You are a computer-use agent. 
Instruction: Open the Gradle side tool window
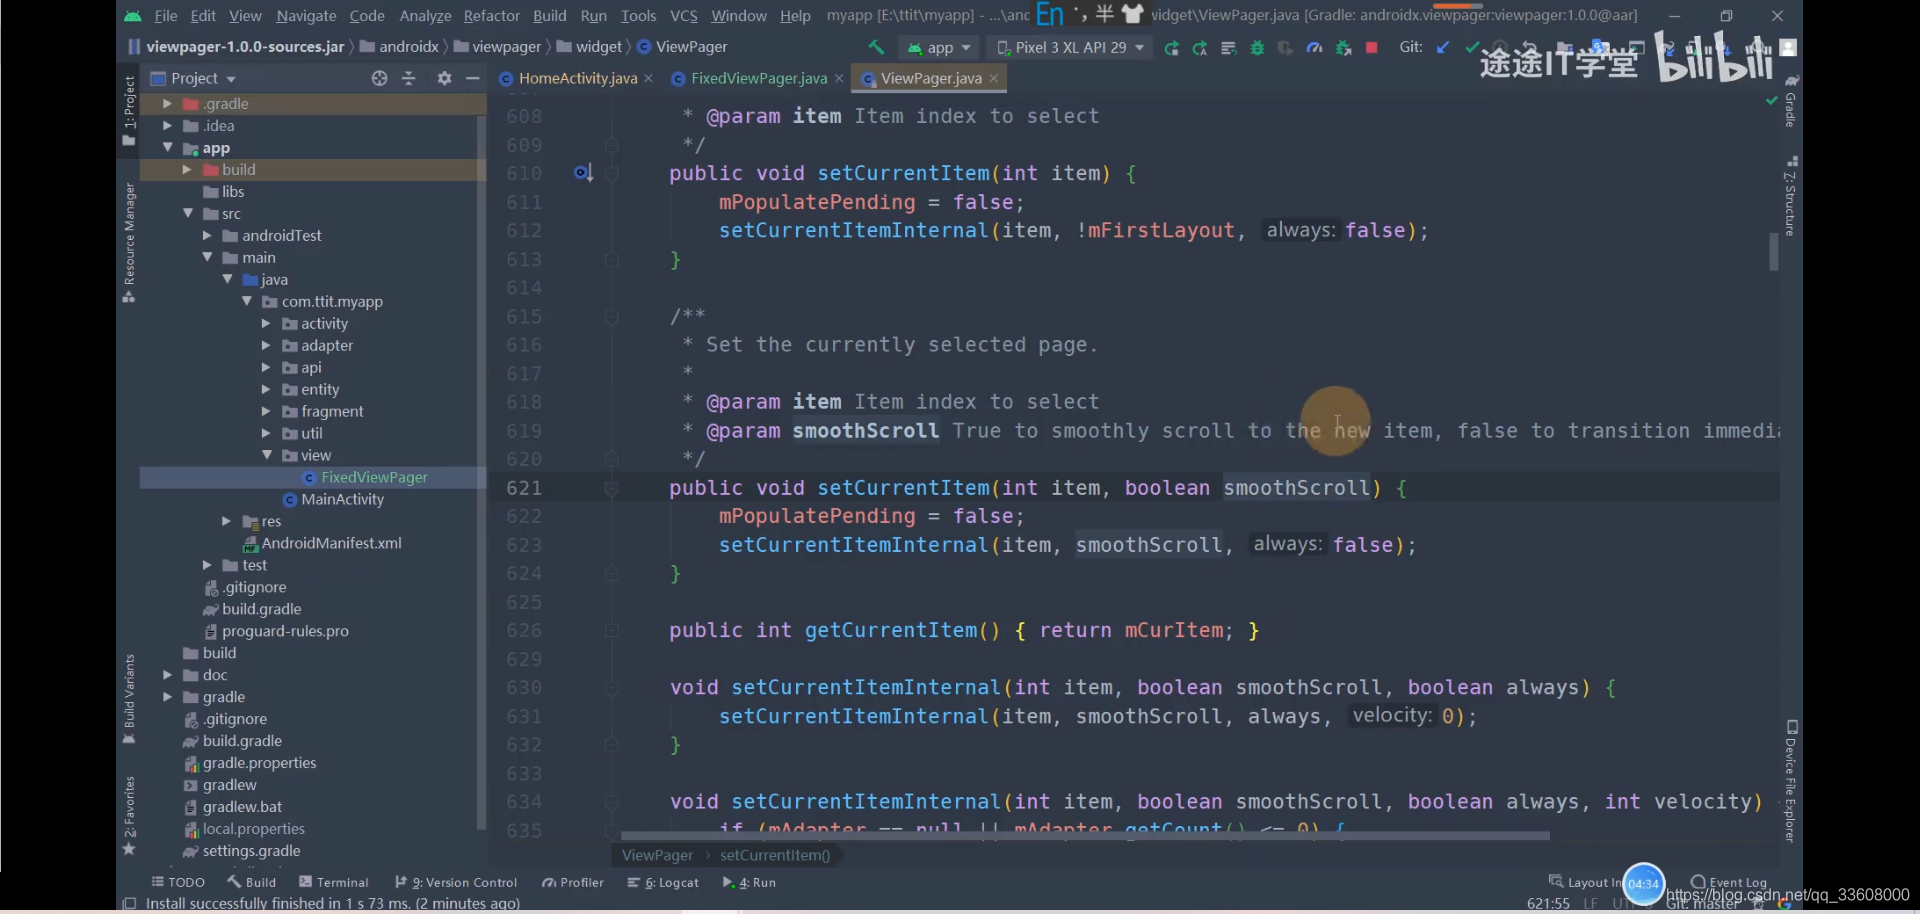click(x=1791, y=100)
